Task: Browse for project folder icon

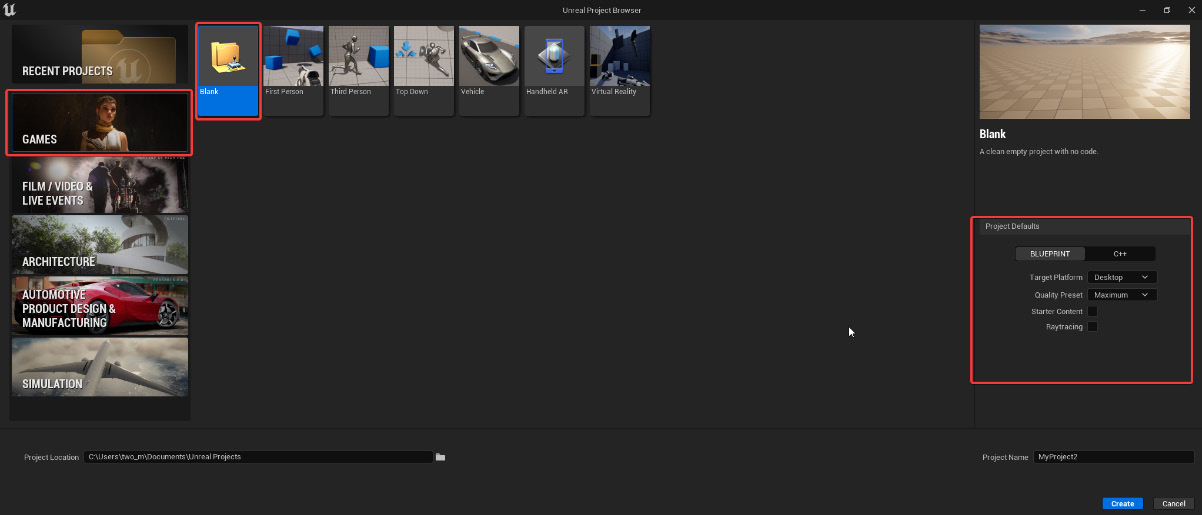Action: point(440,457)
